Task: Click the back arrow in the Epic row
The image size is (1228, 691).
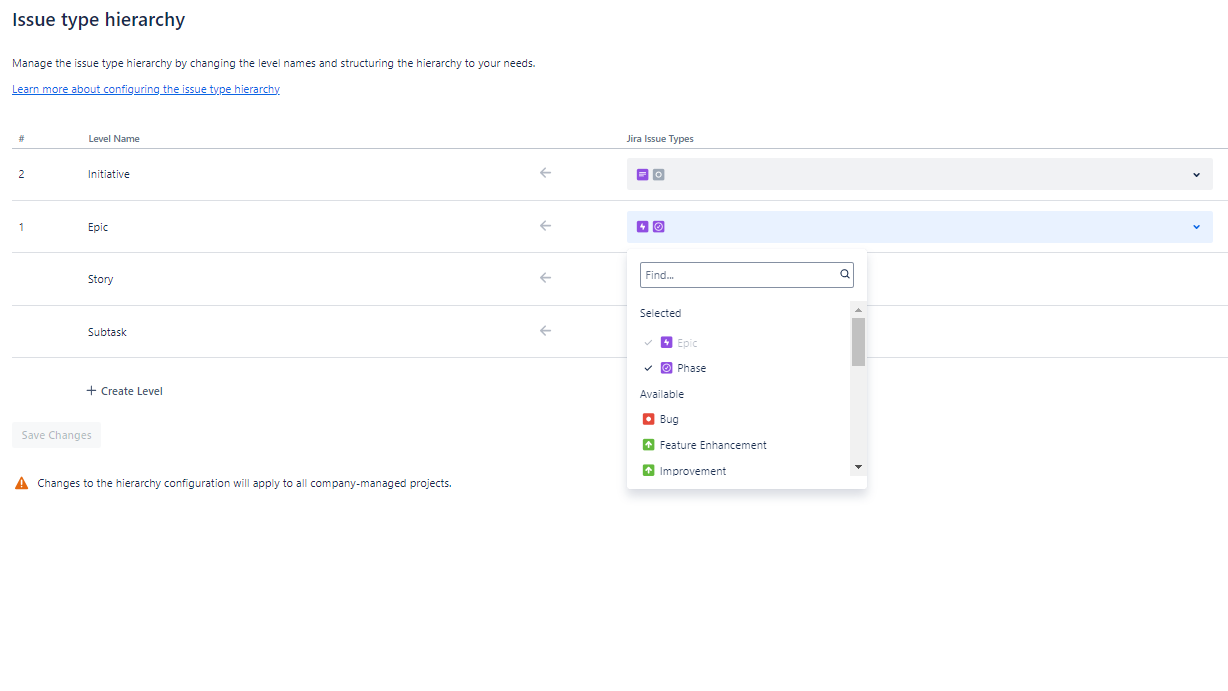Action: tap(545, 226)
